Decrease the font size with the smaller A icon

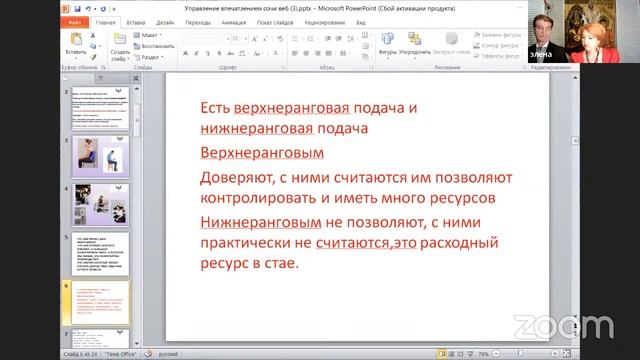[266, 39]
